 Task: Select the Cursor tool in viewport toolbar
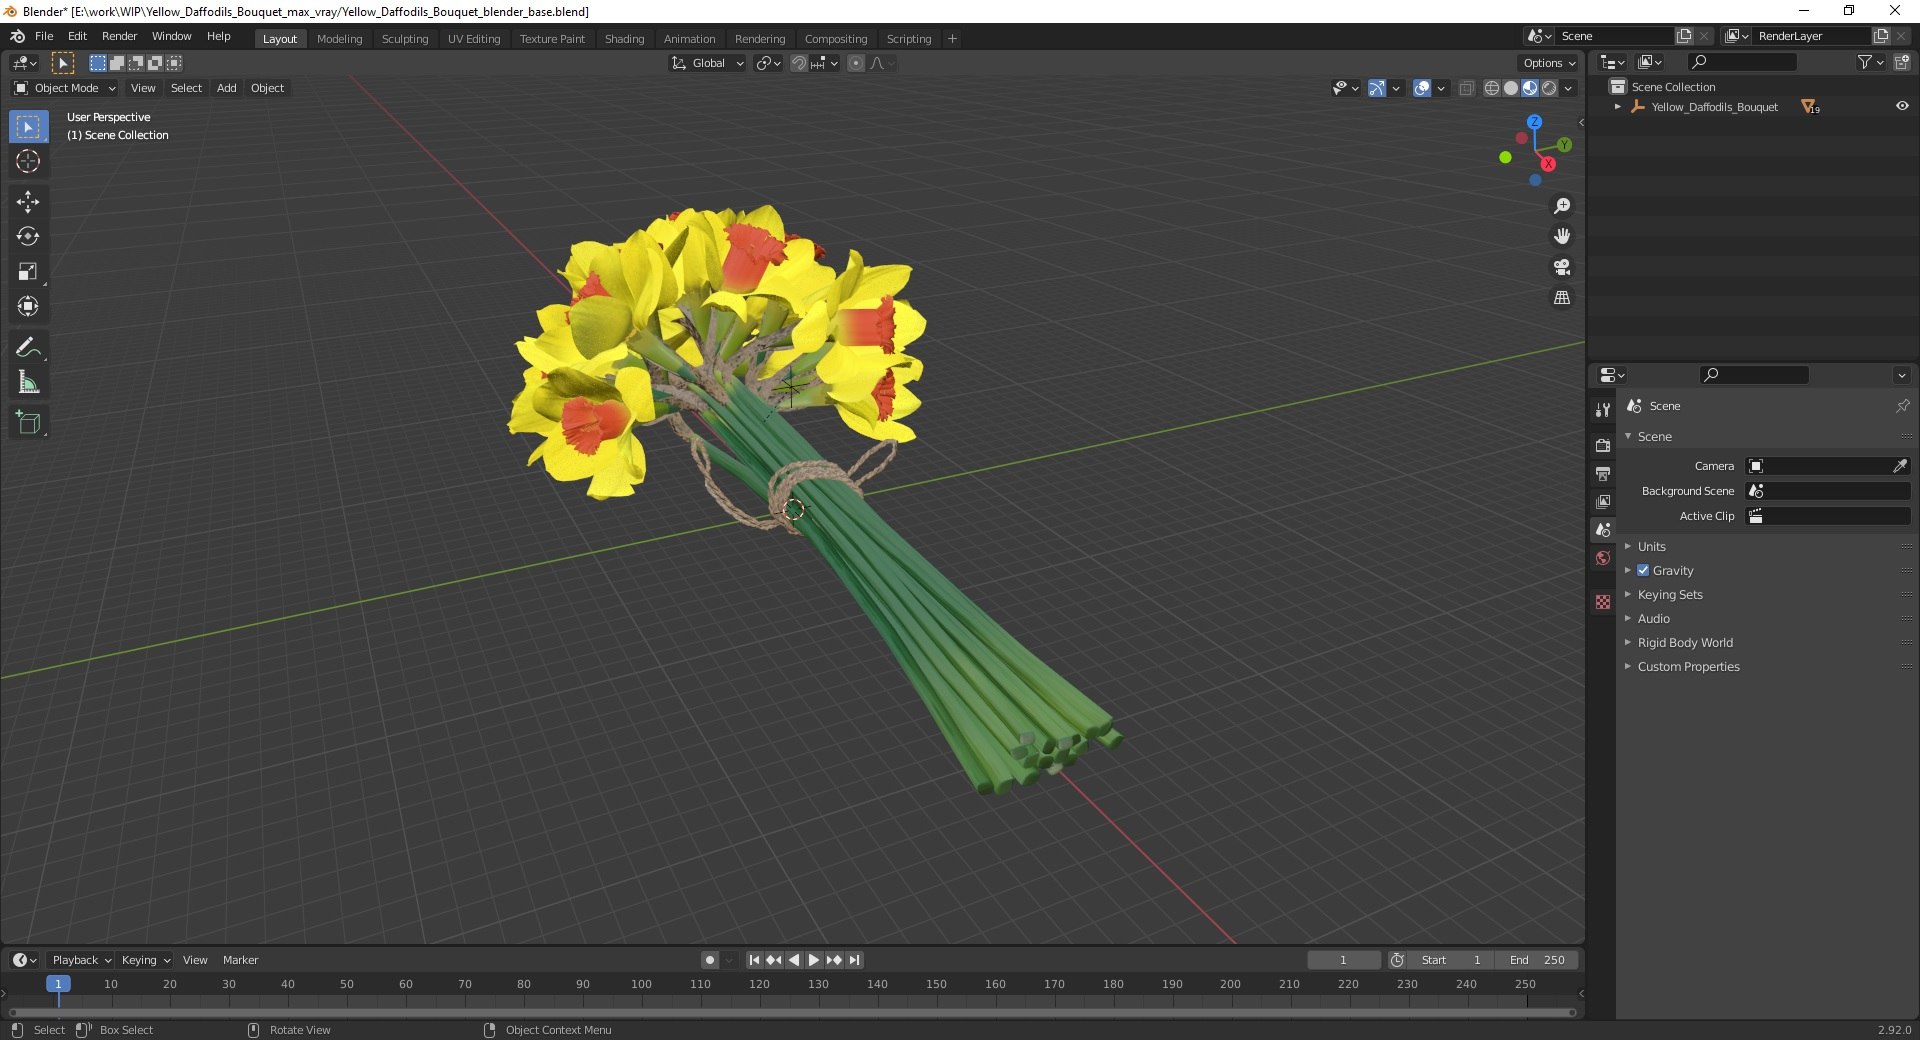(x=28, y=161)
